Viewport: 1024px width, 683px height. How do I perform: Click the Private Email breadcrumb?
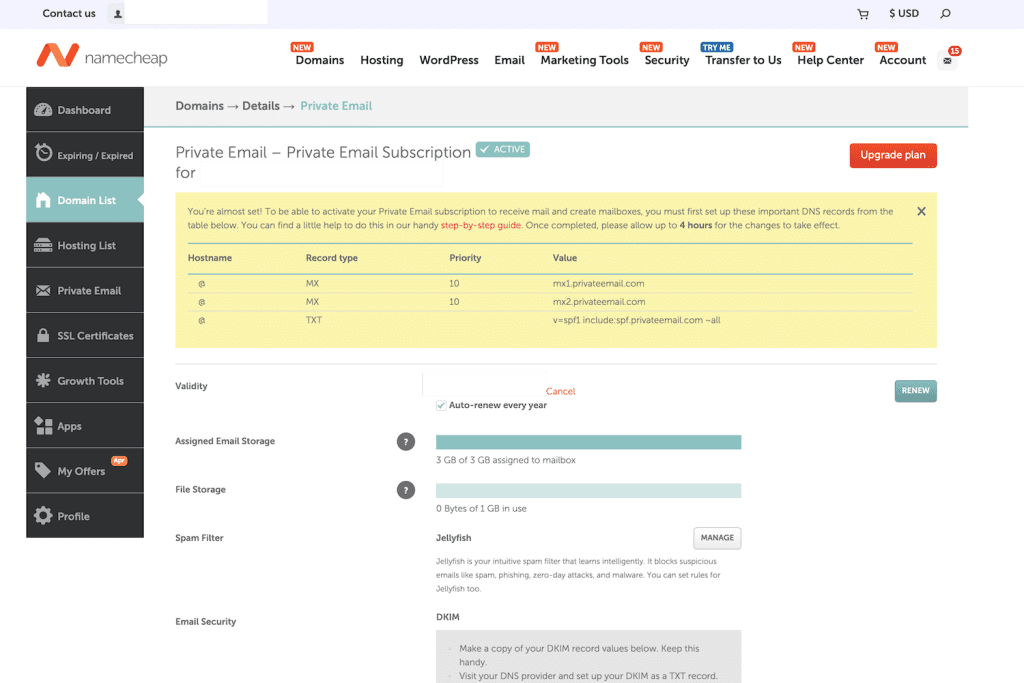(336, 106)
